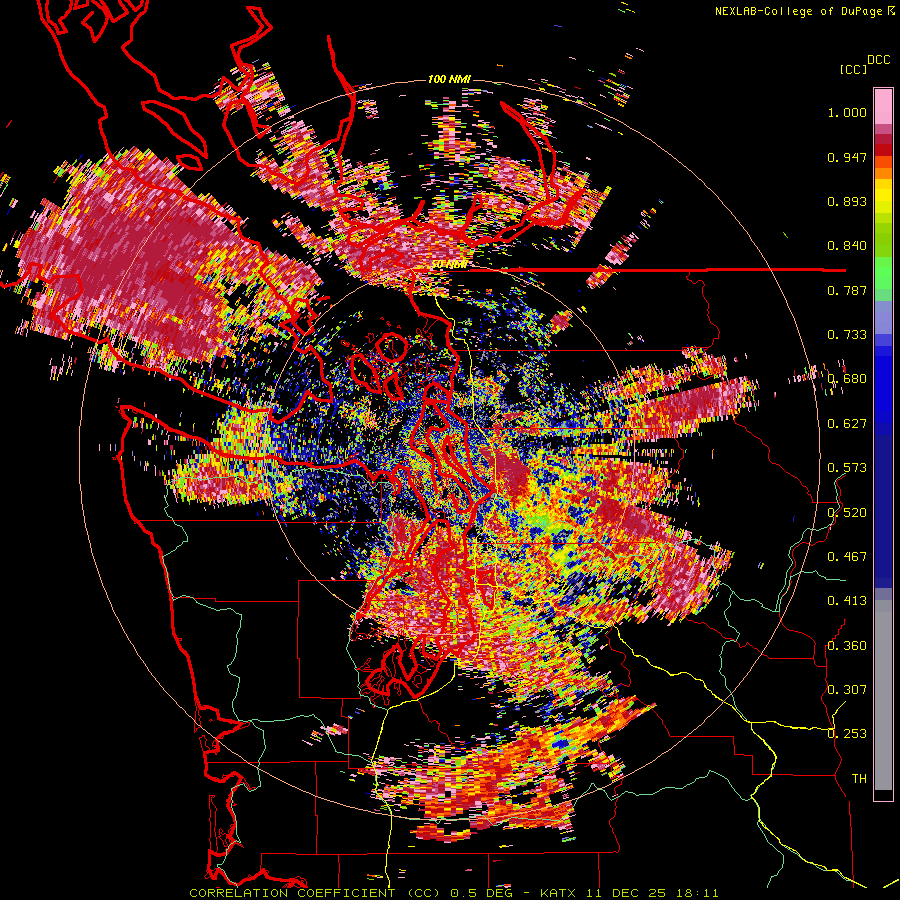
Task: Click the 0.947 scale value
Action: tap(847, 157)
